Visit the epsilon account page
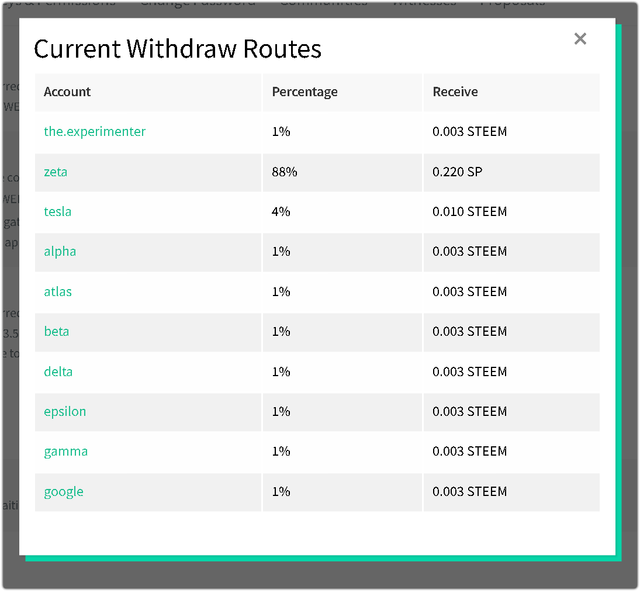The image size is (640, 591). (65, 411)
